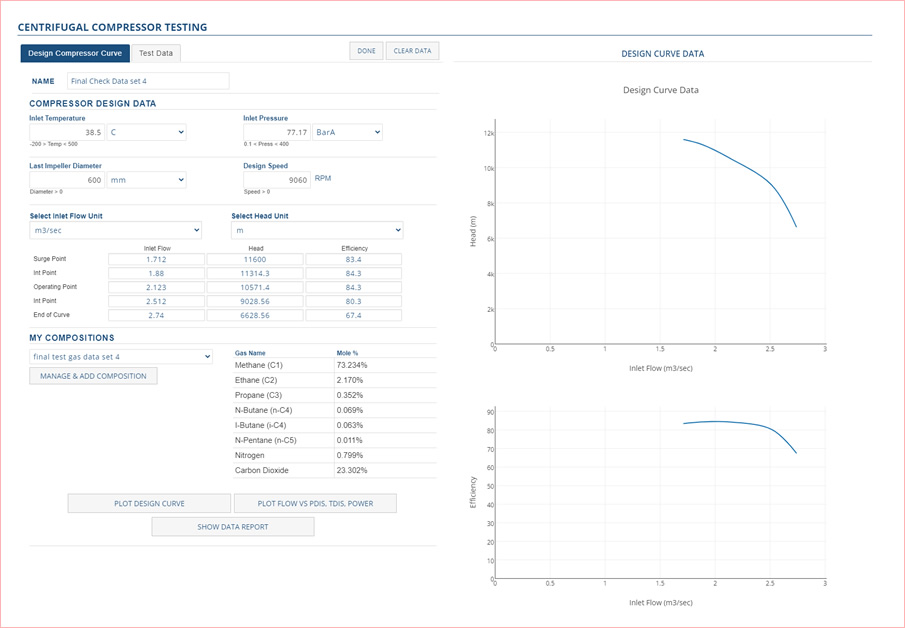
Task: Switch to the Test Data tab
Action: pos(156,53)
